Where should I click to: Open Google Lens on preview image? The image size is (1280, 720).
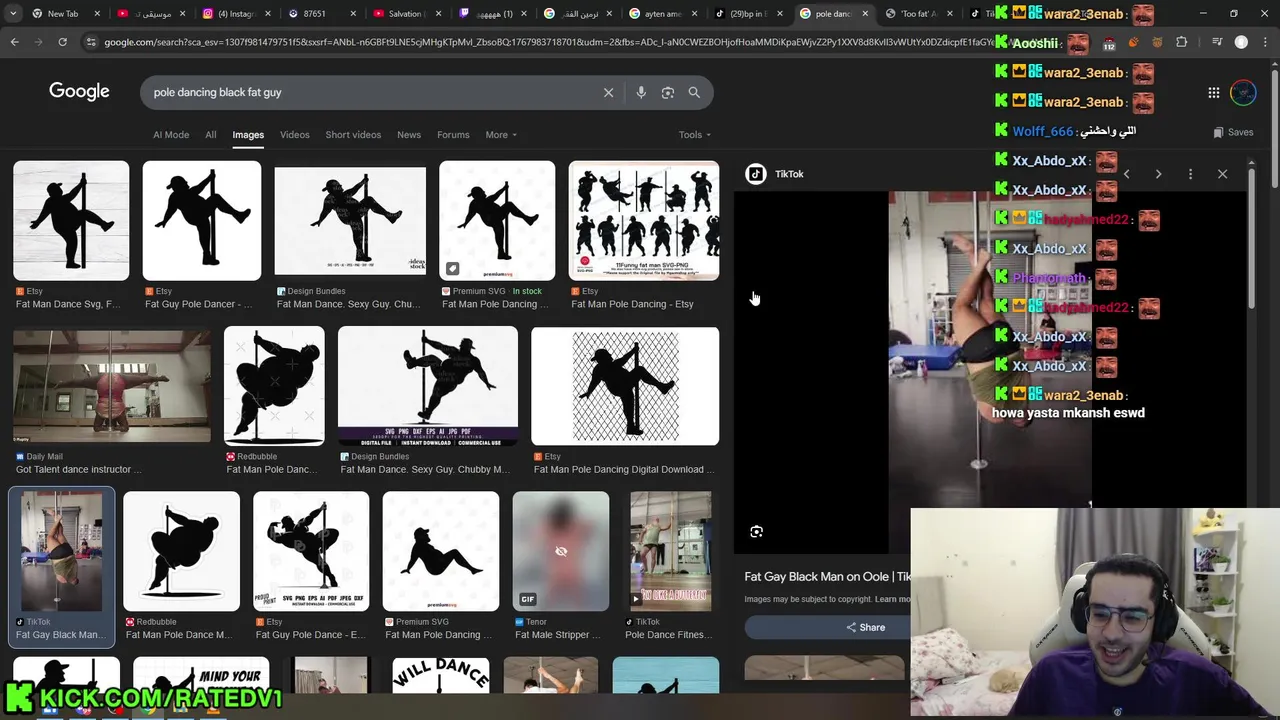[x=756, y=532]
